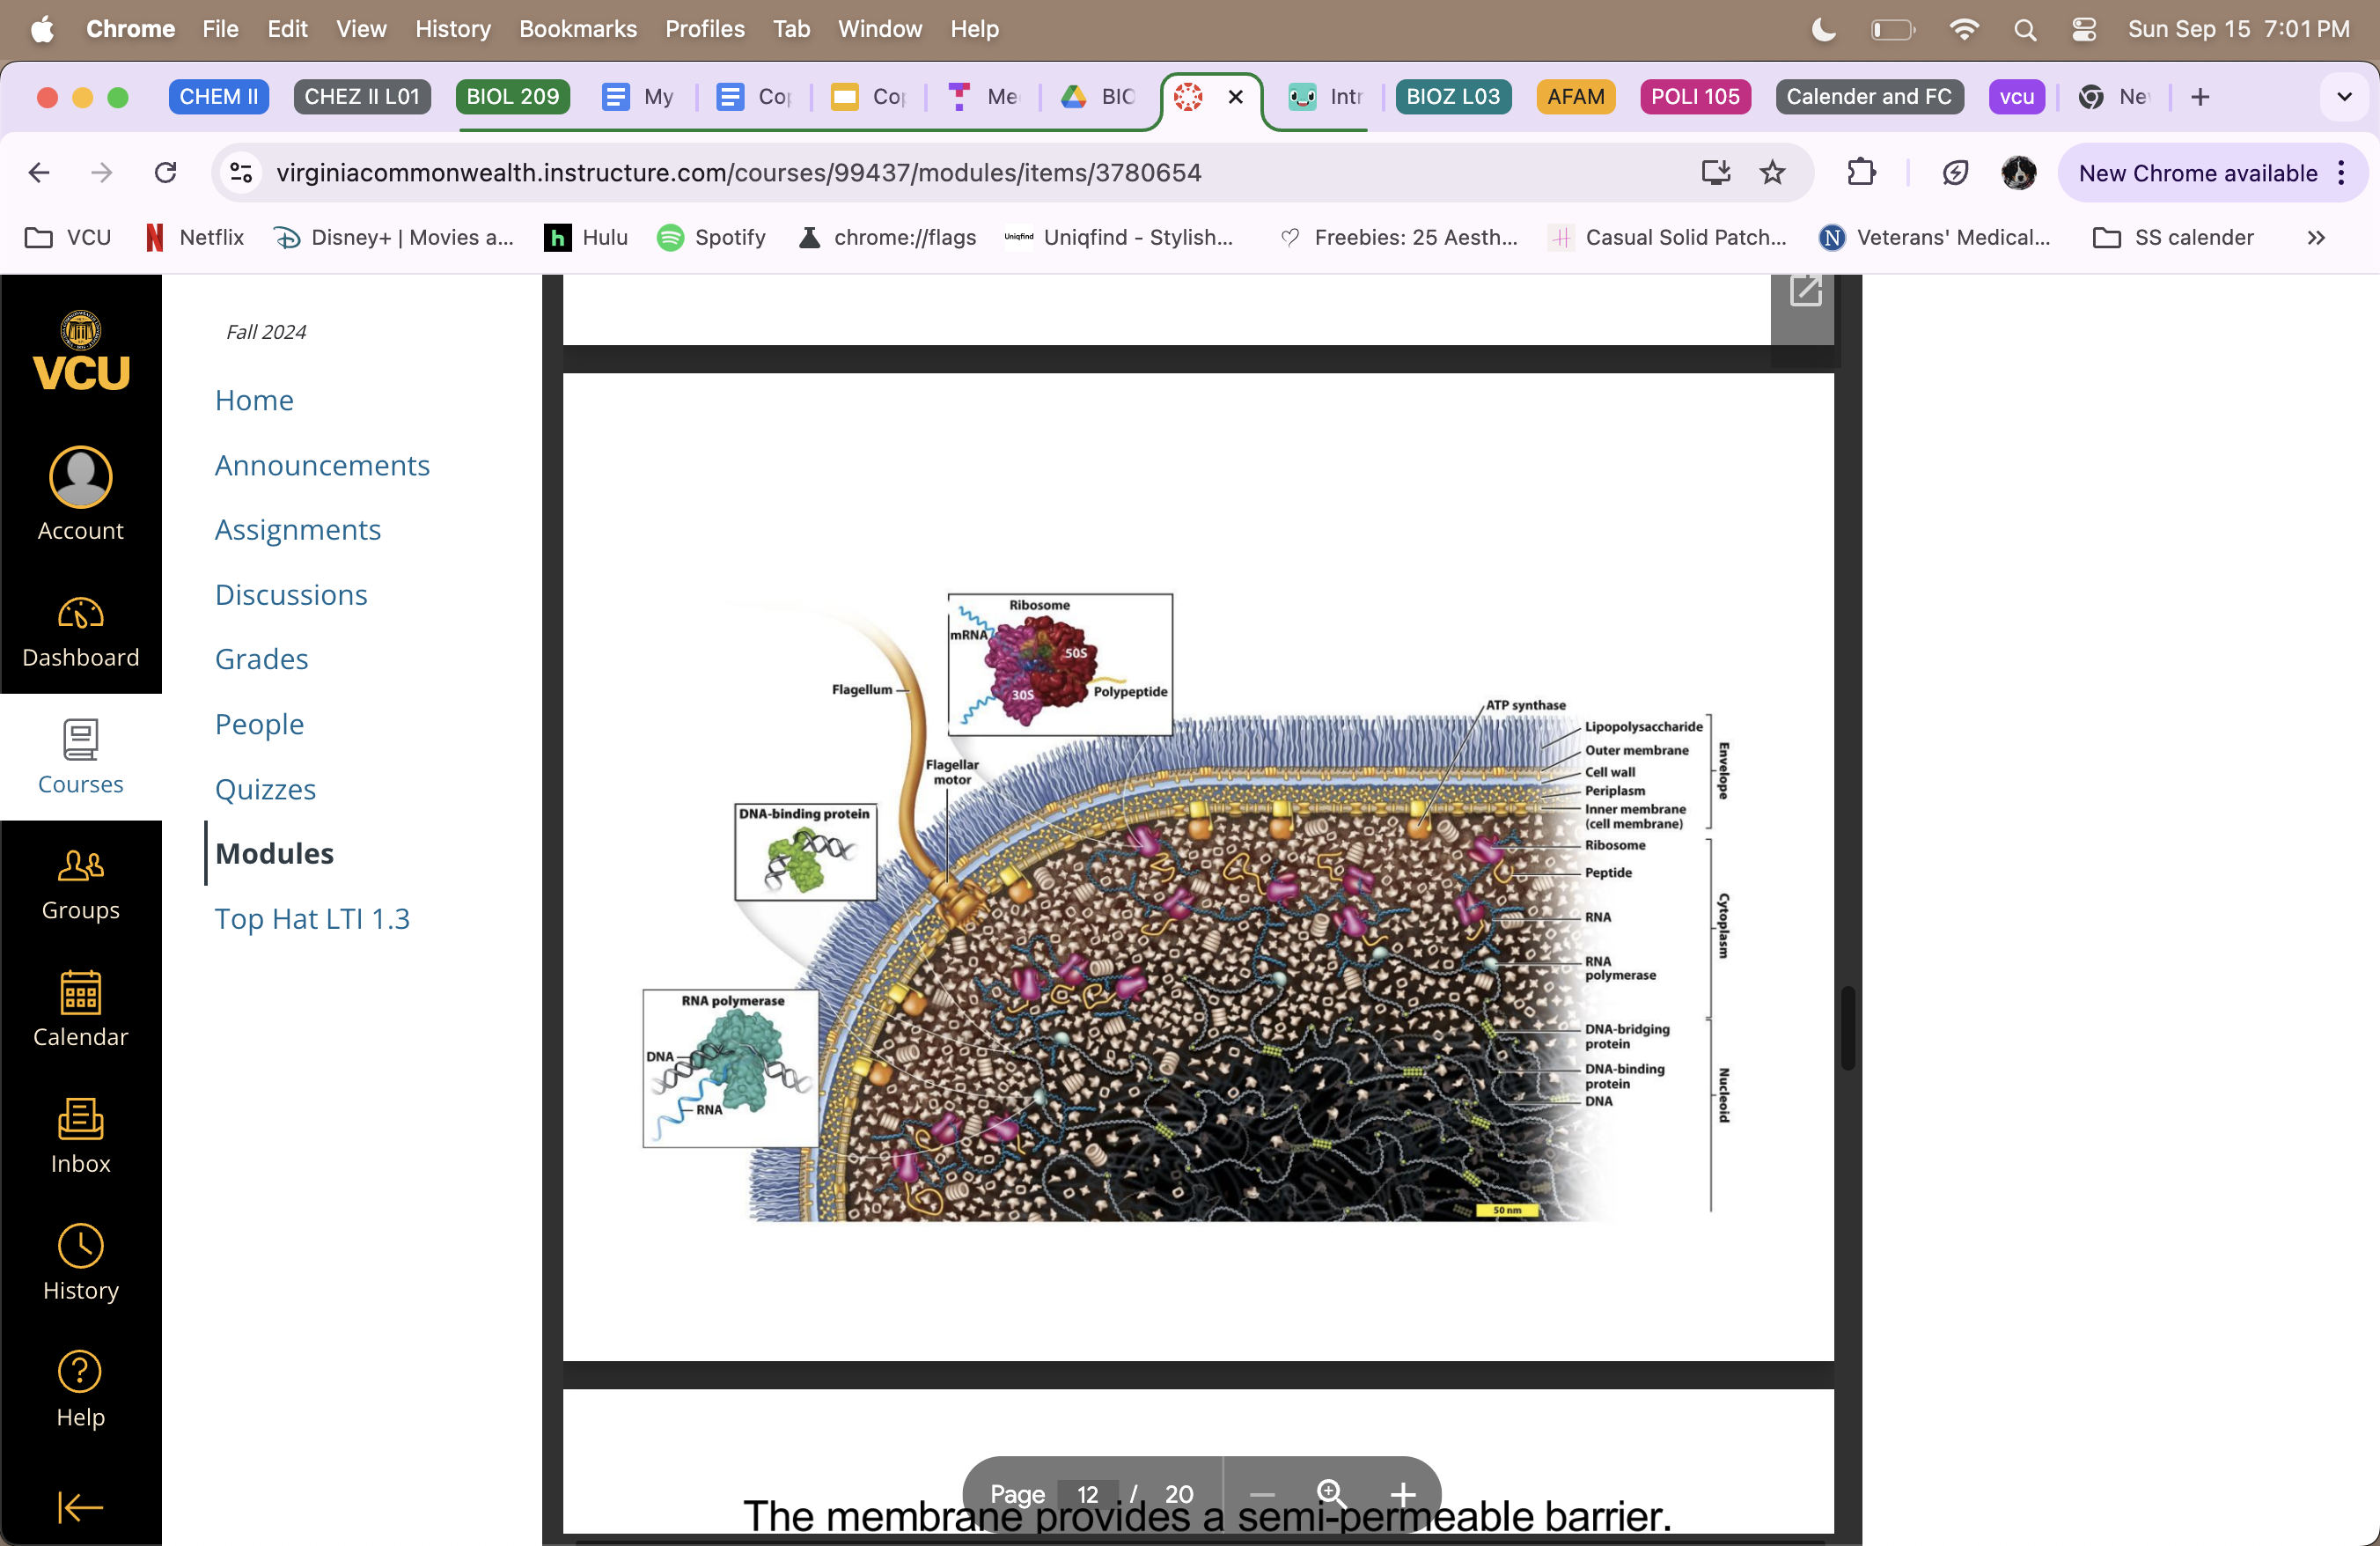Screen dimensions: 2380x1546
Task: Click the address bar URL
Action: coord(738,173)
